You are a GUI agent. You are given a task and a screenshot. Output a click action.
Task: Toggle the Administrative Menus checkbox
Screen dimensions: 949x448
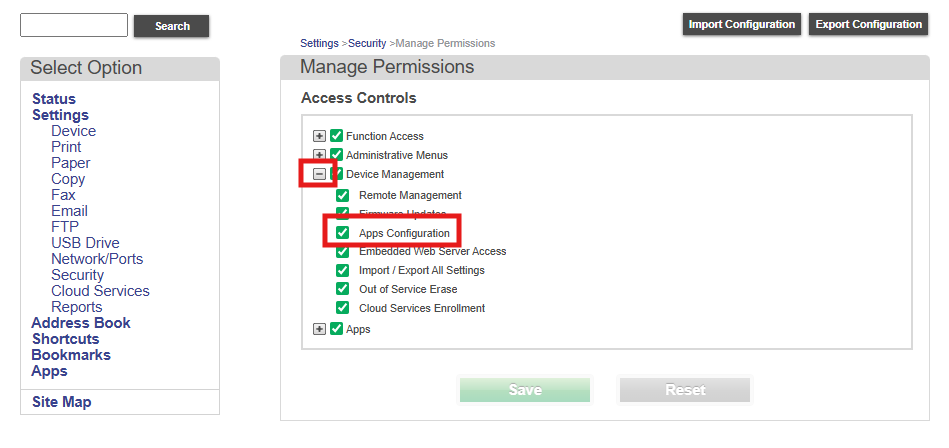(x=337, y=155)
